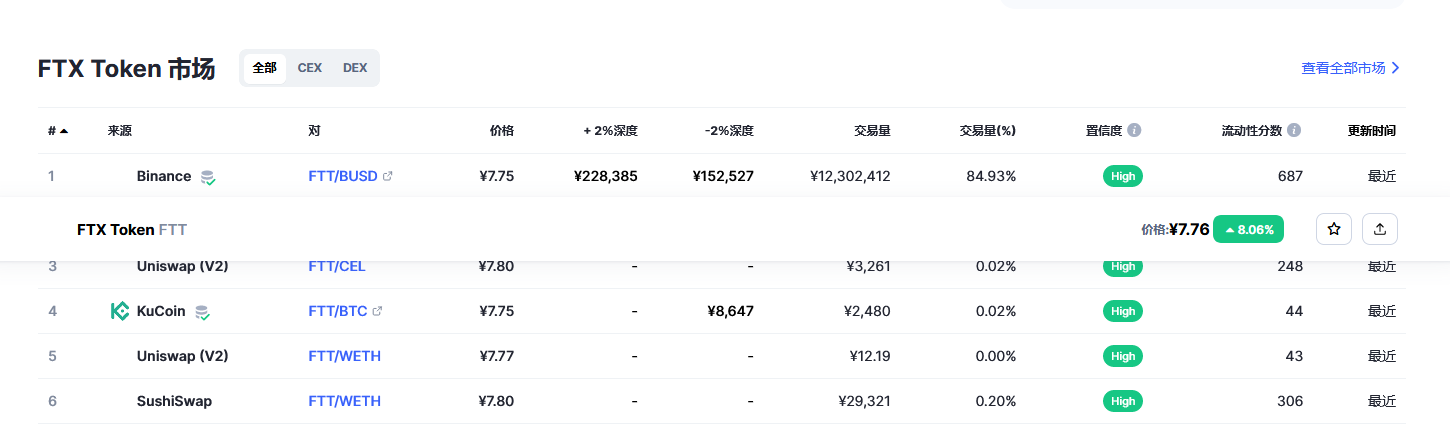Image resolution: width=1450 pixels, height=430 pixels.
Task: Click Binance row High confidence badge
Action: (1123, 176)
